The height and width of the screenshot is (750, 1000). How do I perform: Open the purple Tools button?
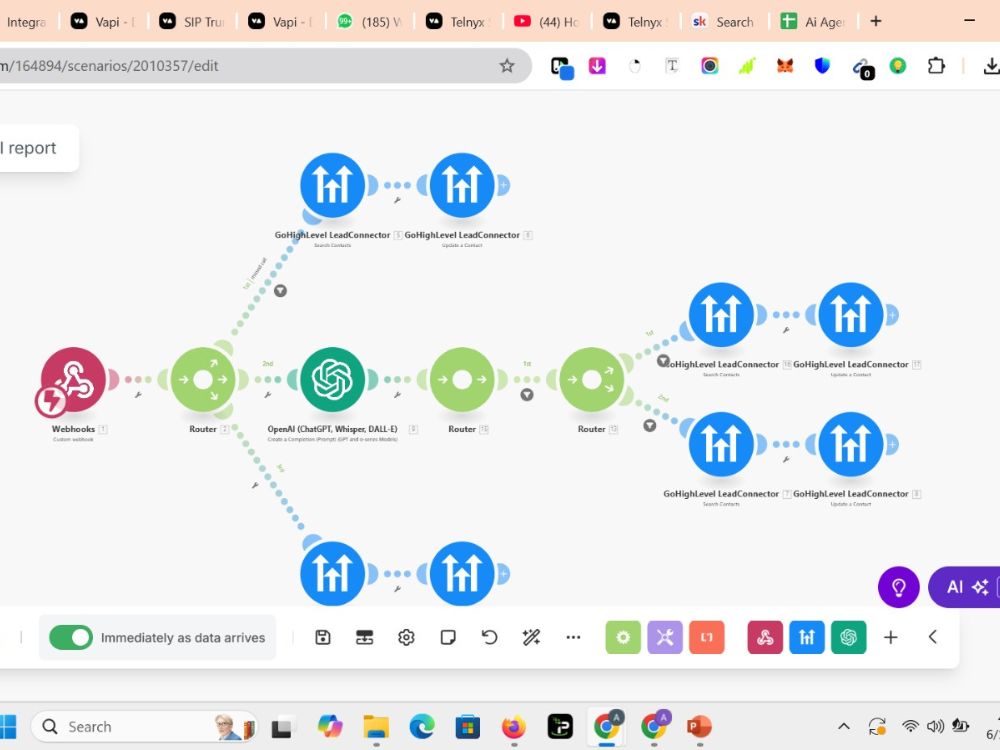pos(665,637)
